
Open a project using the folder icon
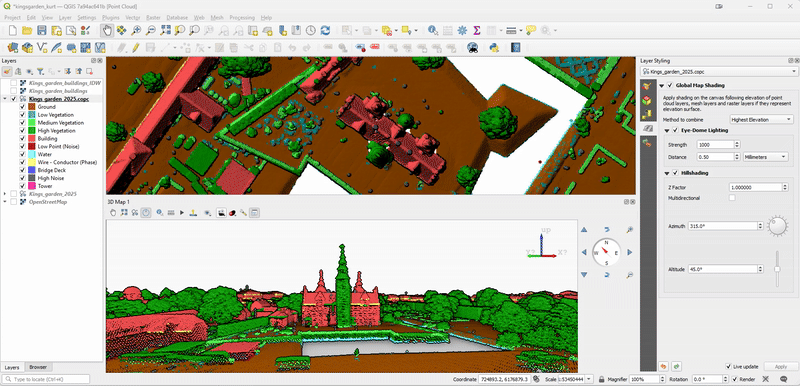tap(27, 31)
